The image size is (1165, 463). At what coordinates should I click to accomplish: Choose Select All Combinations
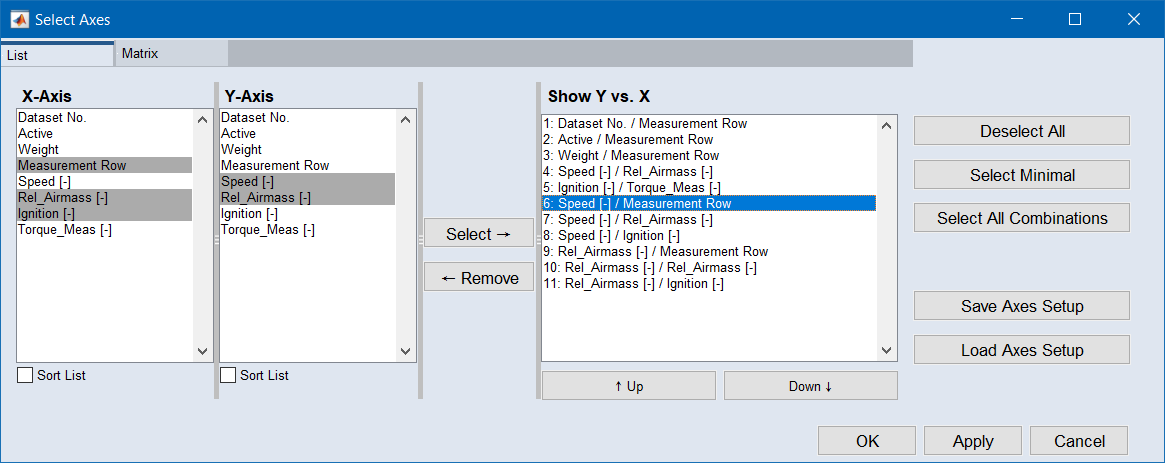pos(1021,218)
